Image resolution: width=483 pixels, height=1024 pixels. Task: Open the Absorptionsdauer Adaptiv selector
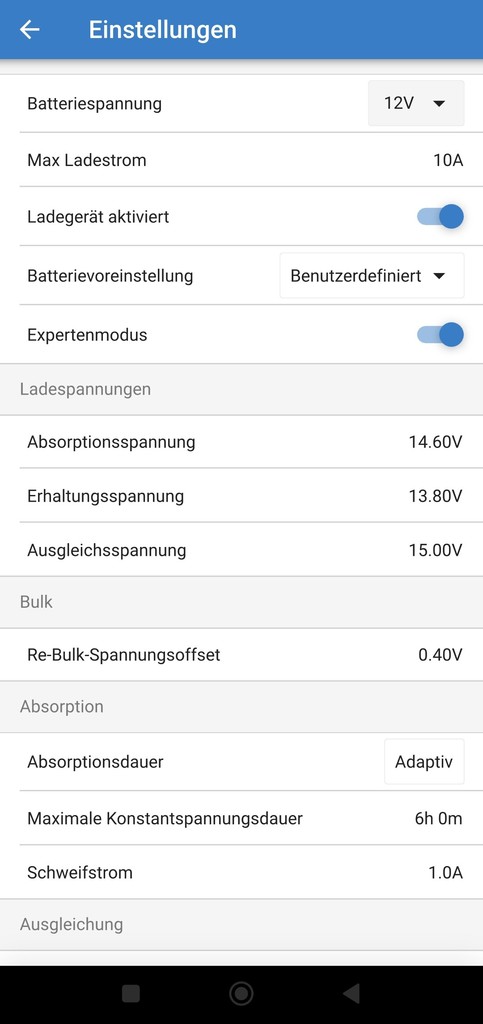pyautogui.click(x=424, y=761)
